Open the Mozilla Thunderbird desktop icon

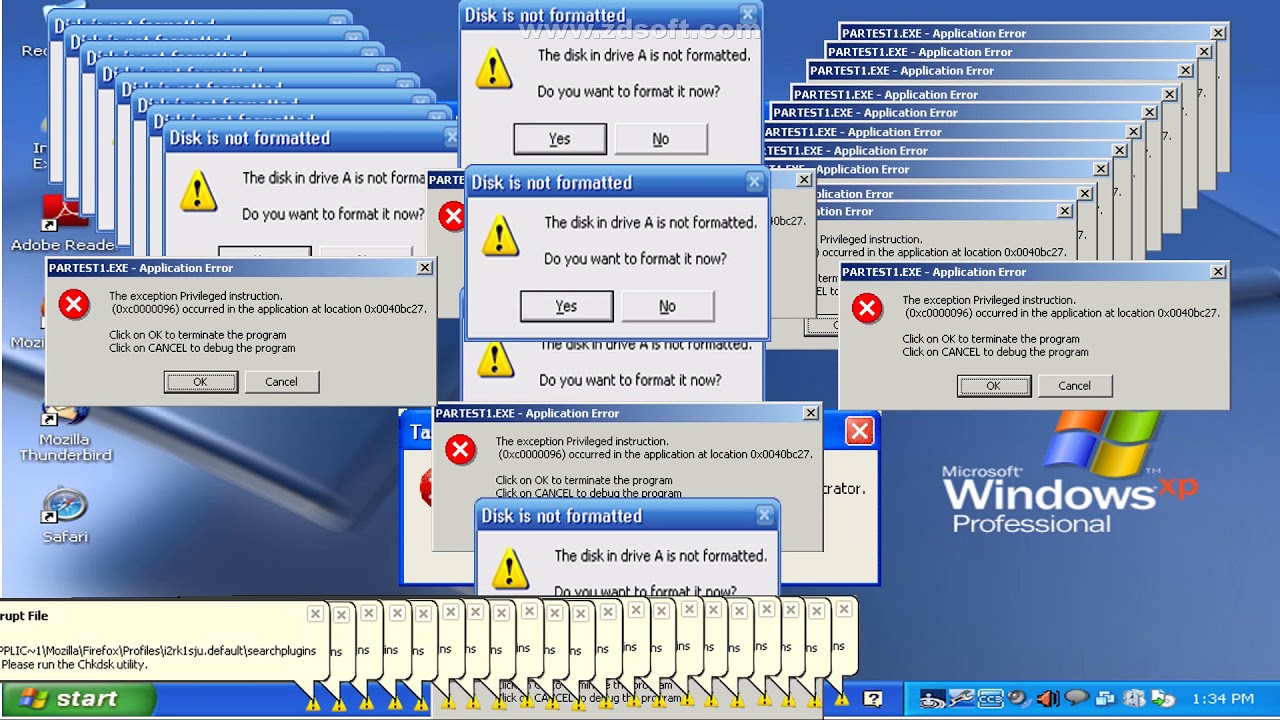[x=65, y=432]
